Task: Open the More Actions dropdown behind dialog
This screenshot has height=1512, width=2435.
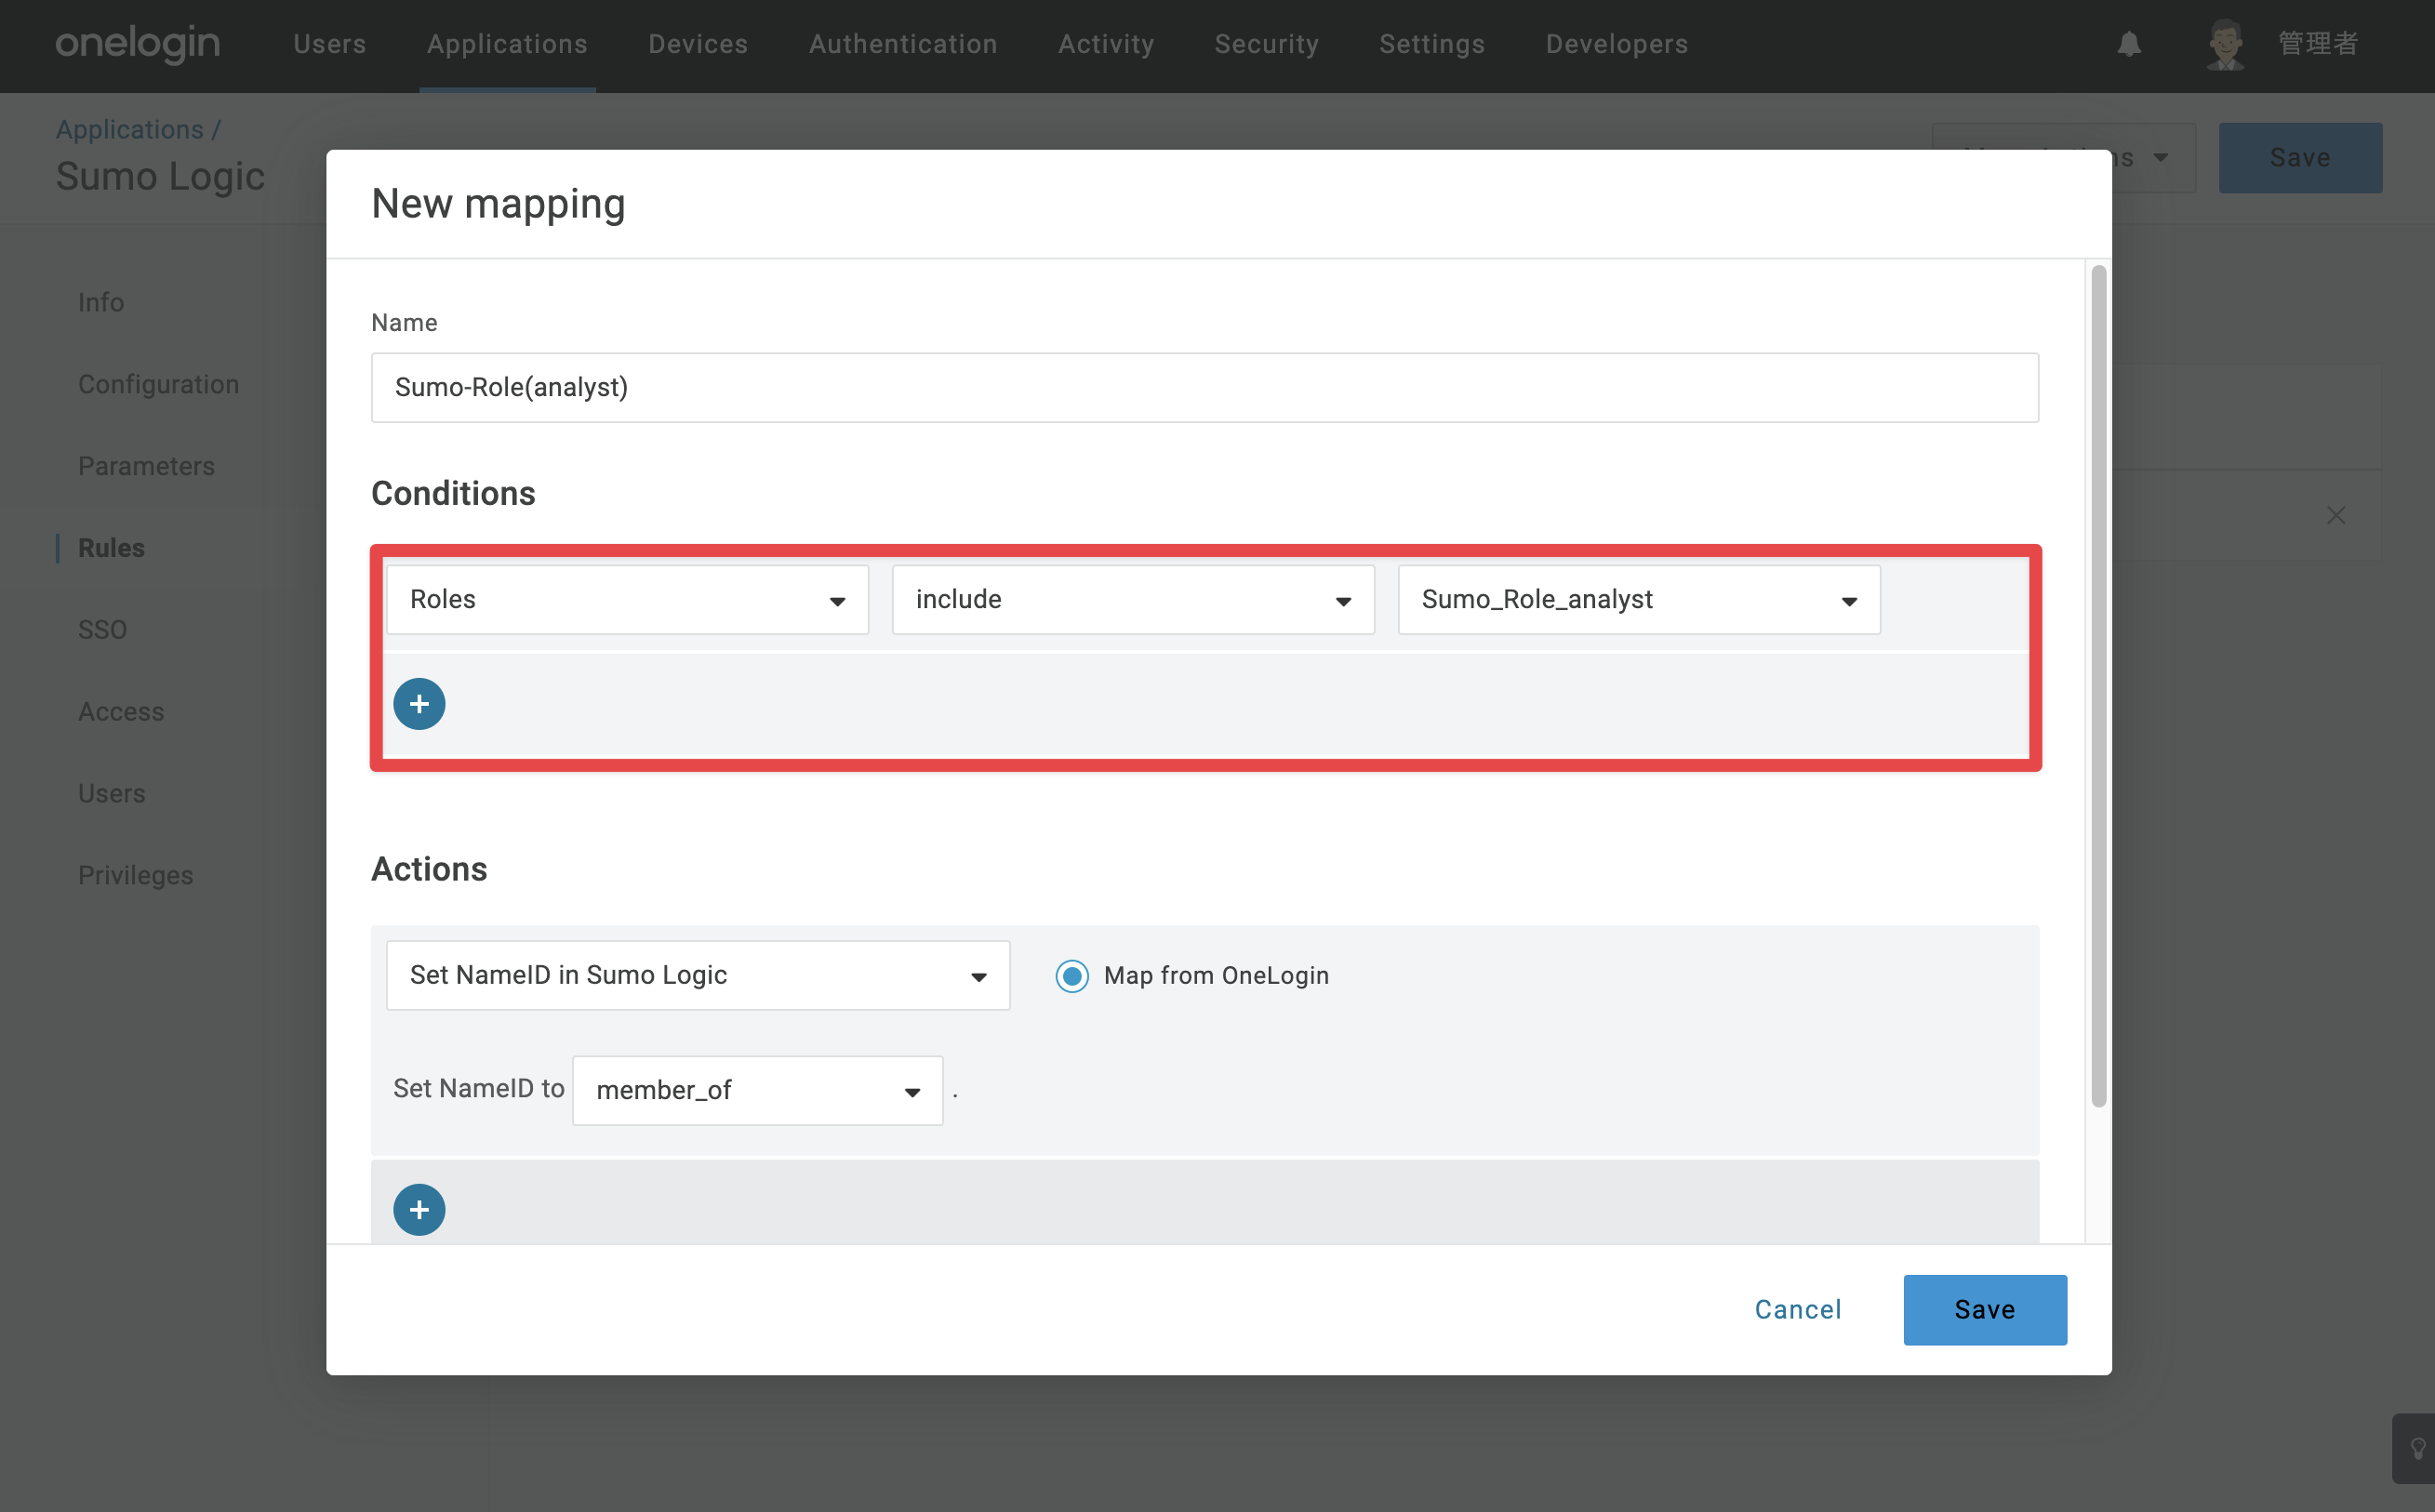Action: pos(2154,158)
